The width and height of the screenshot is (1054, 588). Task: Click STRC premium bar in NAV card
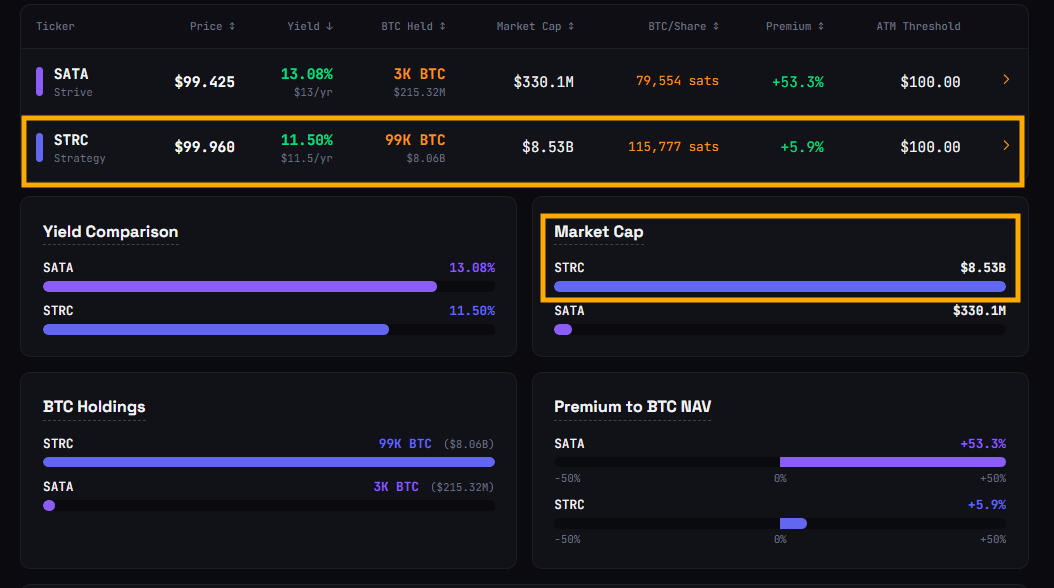coord(793,523)
